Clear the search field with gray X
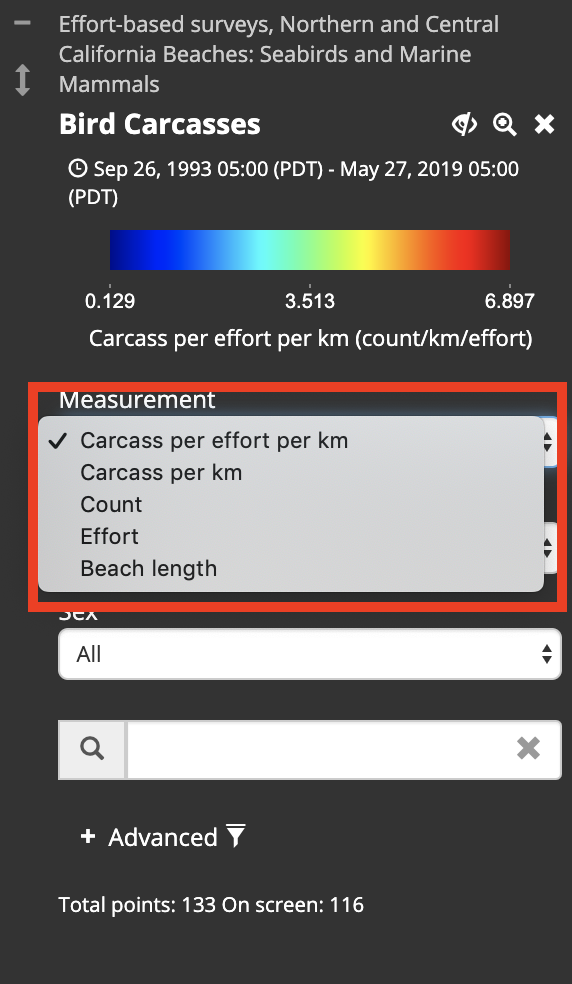The height and width of the screenshot is (984, 572). coord(528,748)
